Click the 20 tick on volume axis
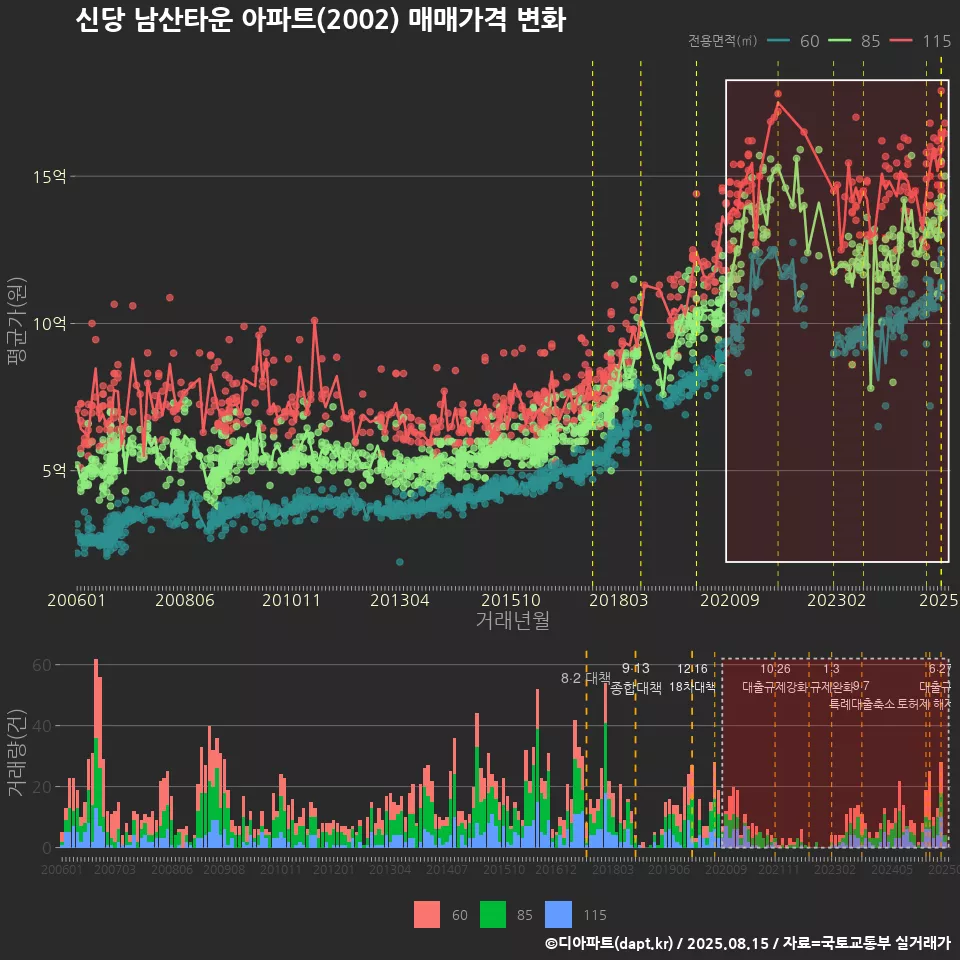 point(42,787)
